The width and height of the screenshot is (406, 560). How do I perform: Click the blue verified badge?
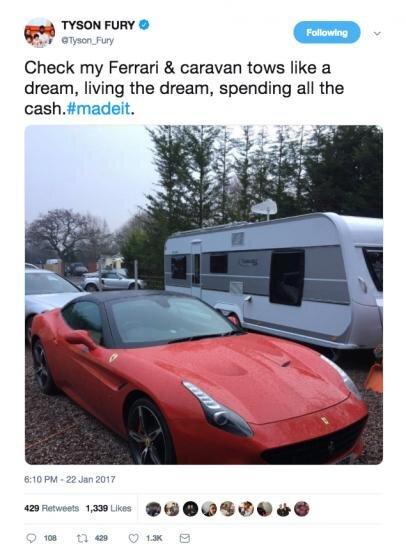(144, 25)
